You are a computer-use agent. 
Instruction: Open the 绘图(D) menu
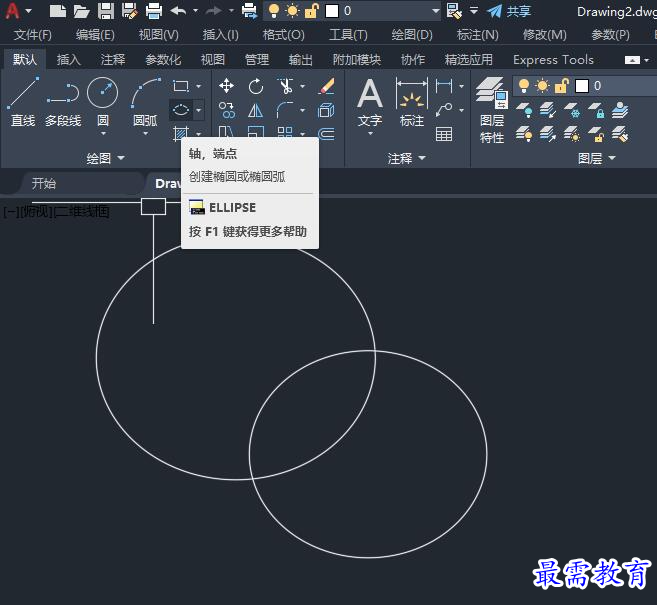click(x=412, y=34)
